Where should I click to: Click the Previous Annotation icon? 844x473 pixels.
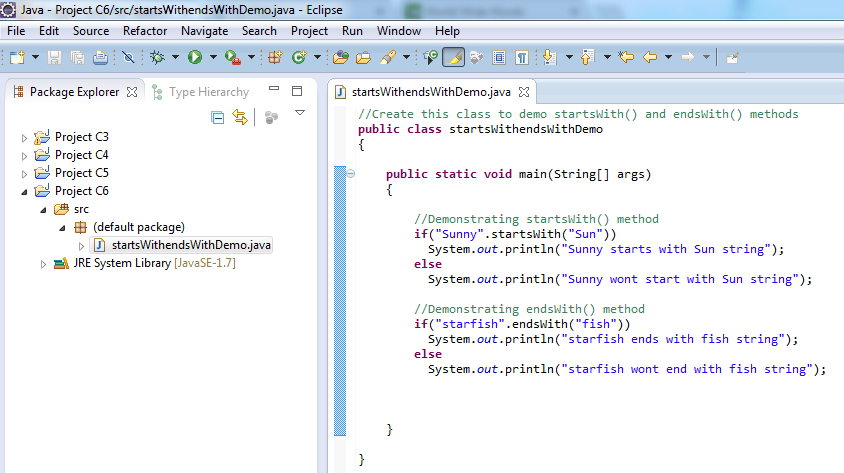tap(587, 57)
